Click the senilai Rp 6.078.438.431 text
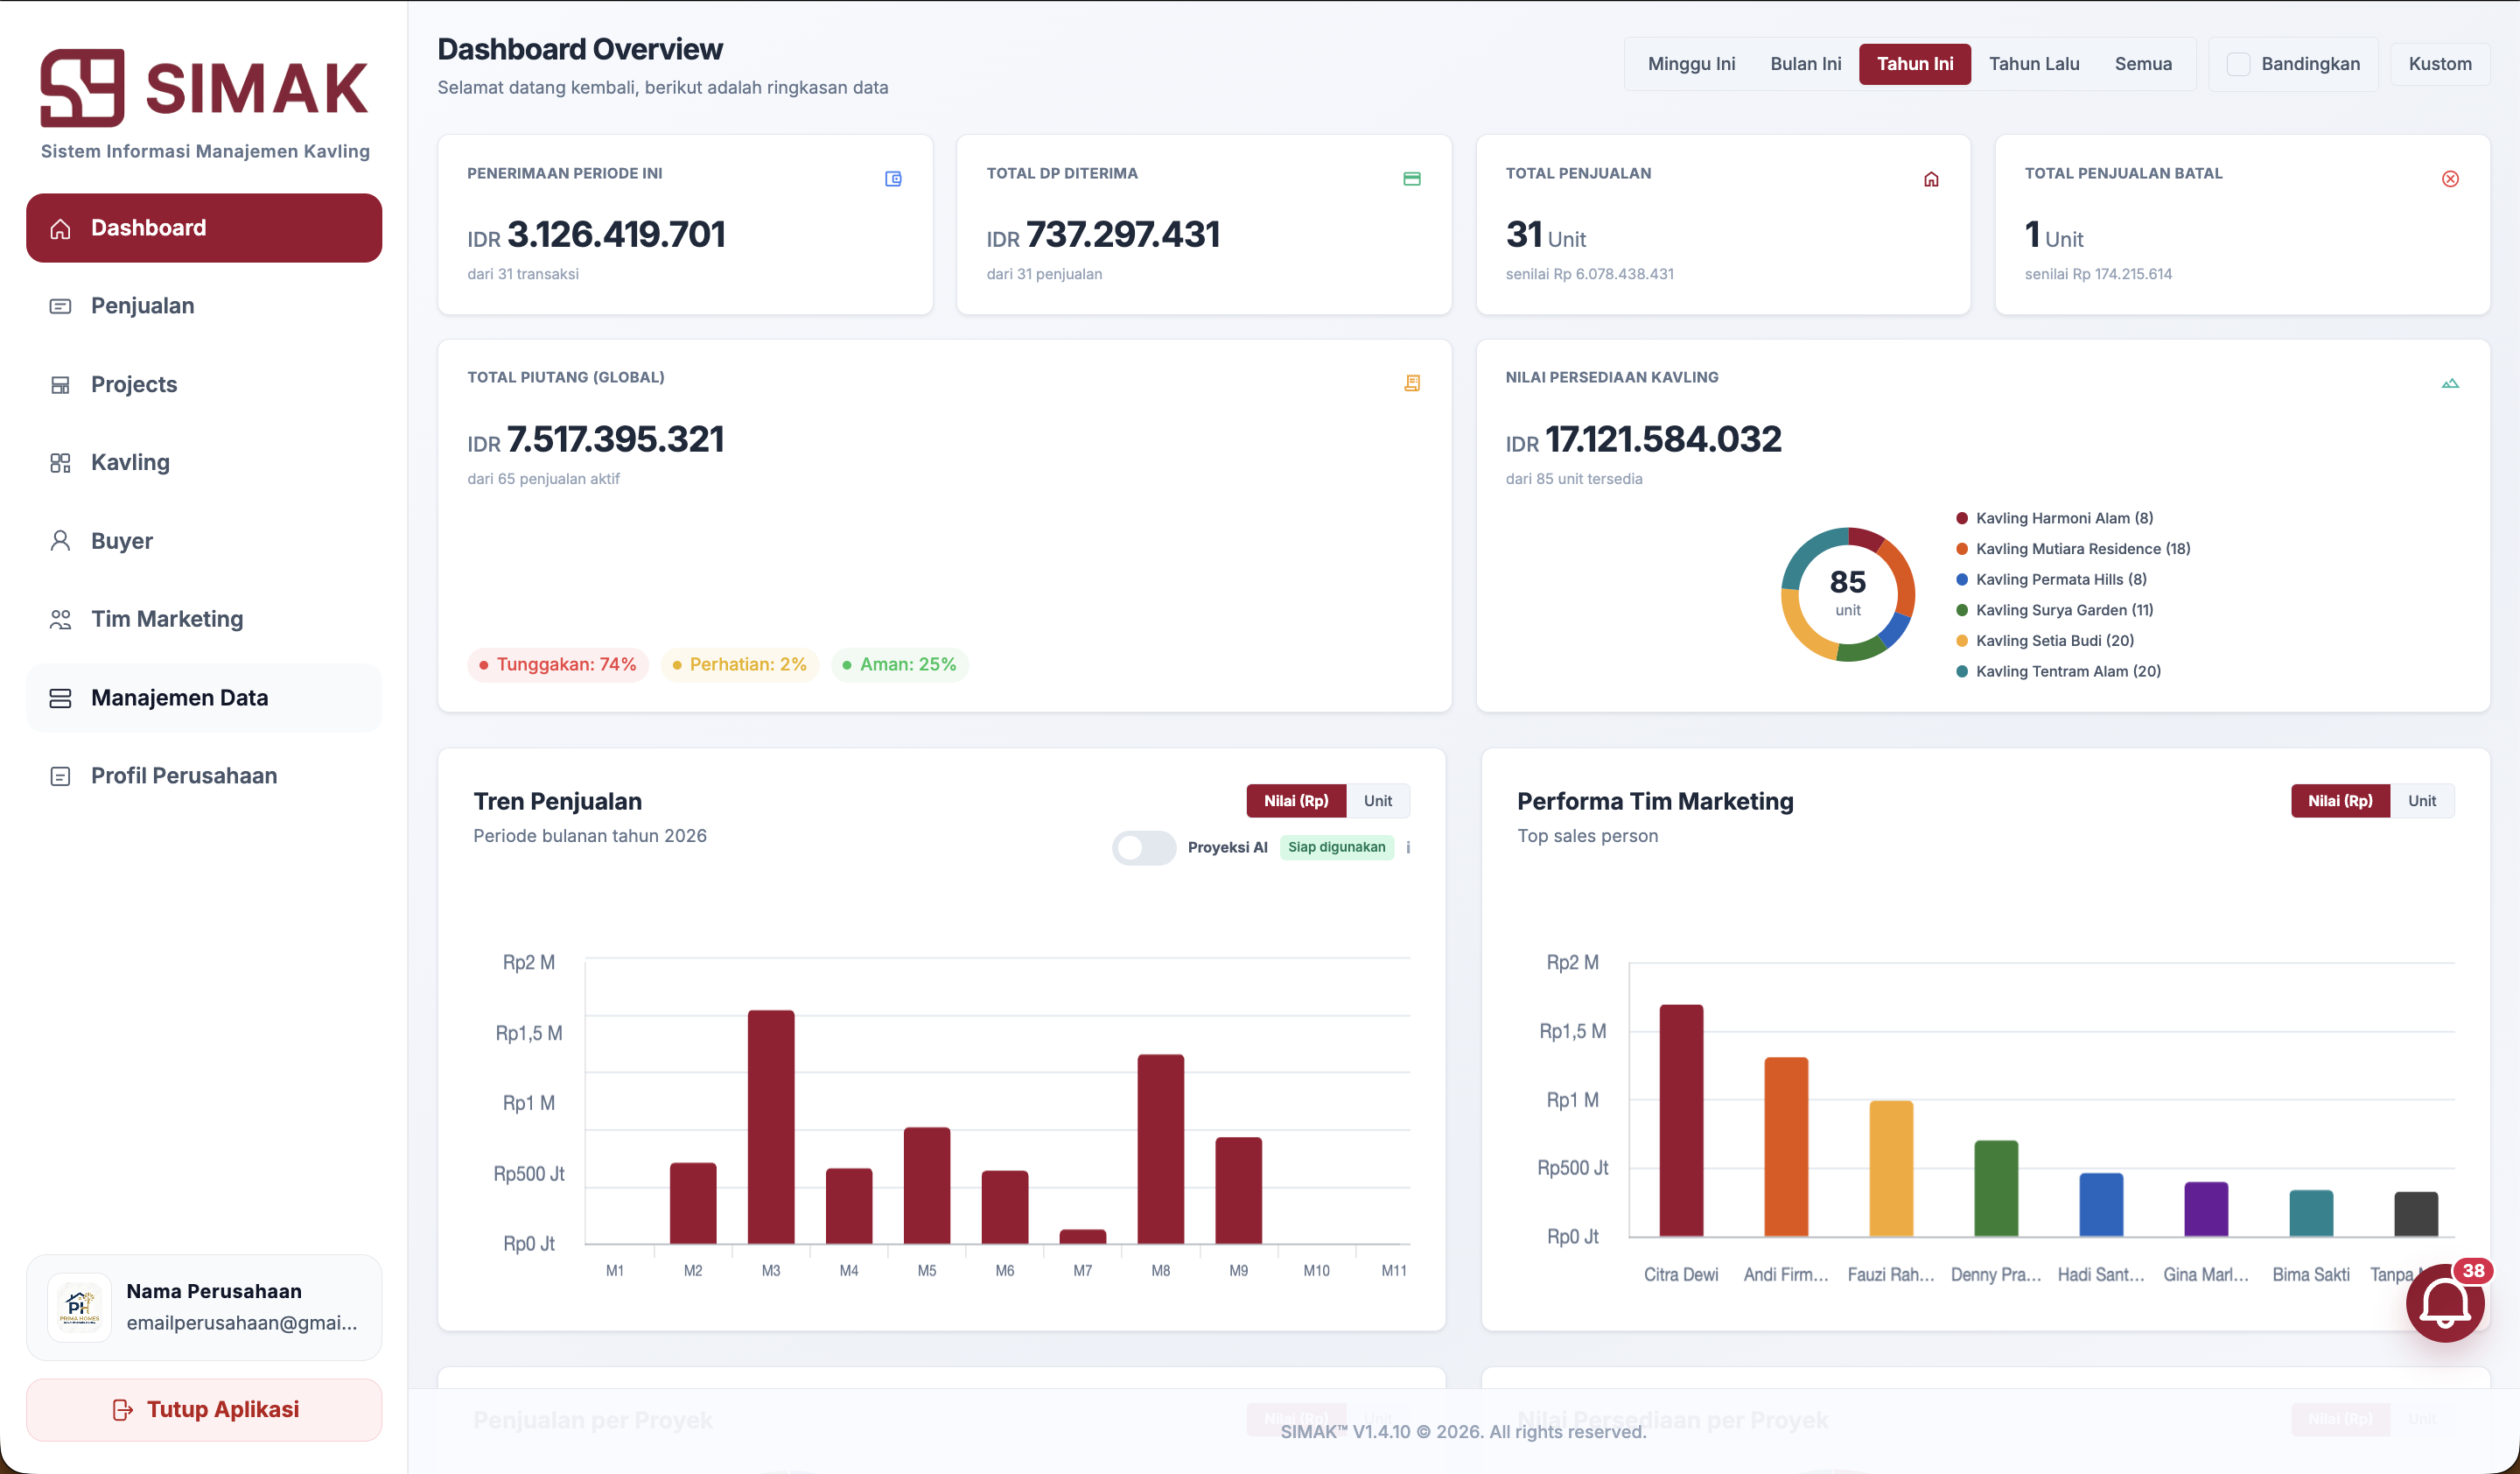This screenshot has width=2520, height=1474. [1589, 274]
